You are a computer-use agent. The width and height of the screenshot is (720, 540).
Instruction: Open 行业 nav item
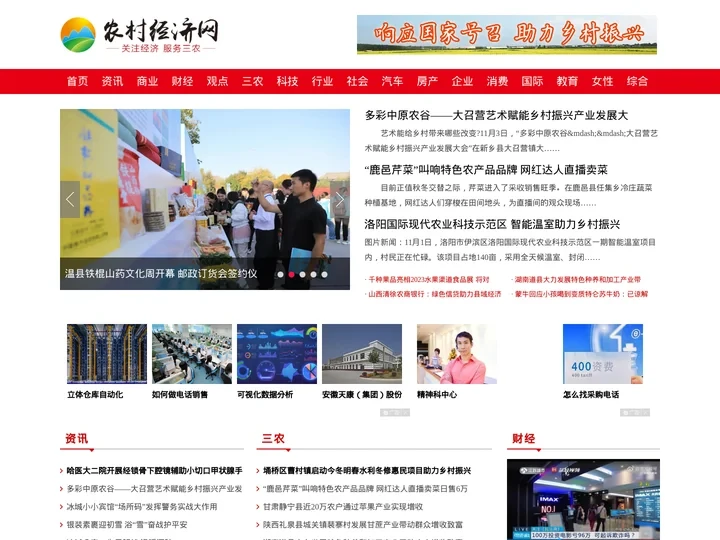pyautogui.click(x=322, y=81)
